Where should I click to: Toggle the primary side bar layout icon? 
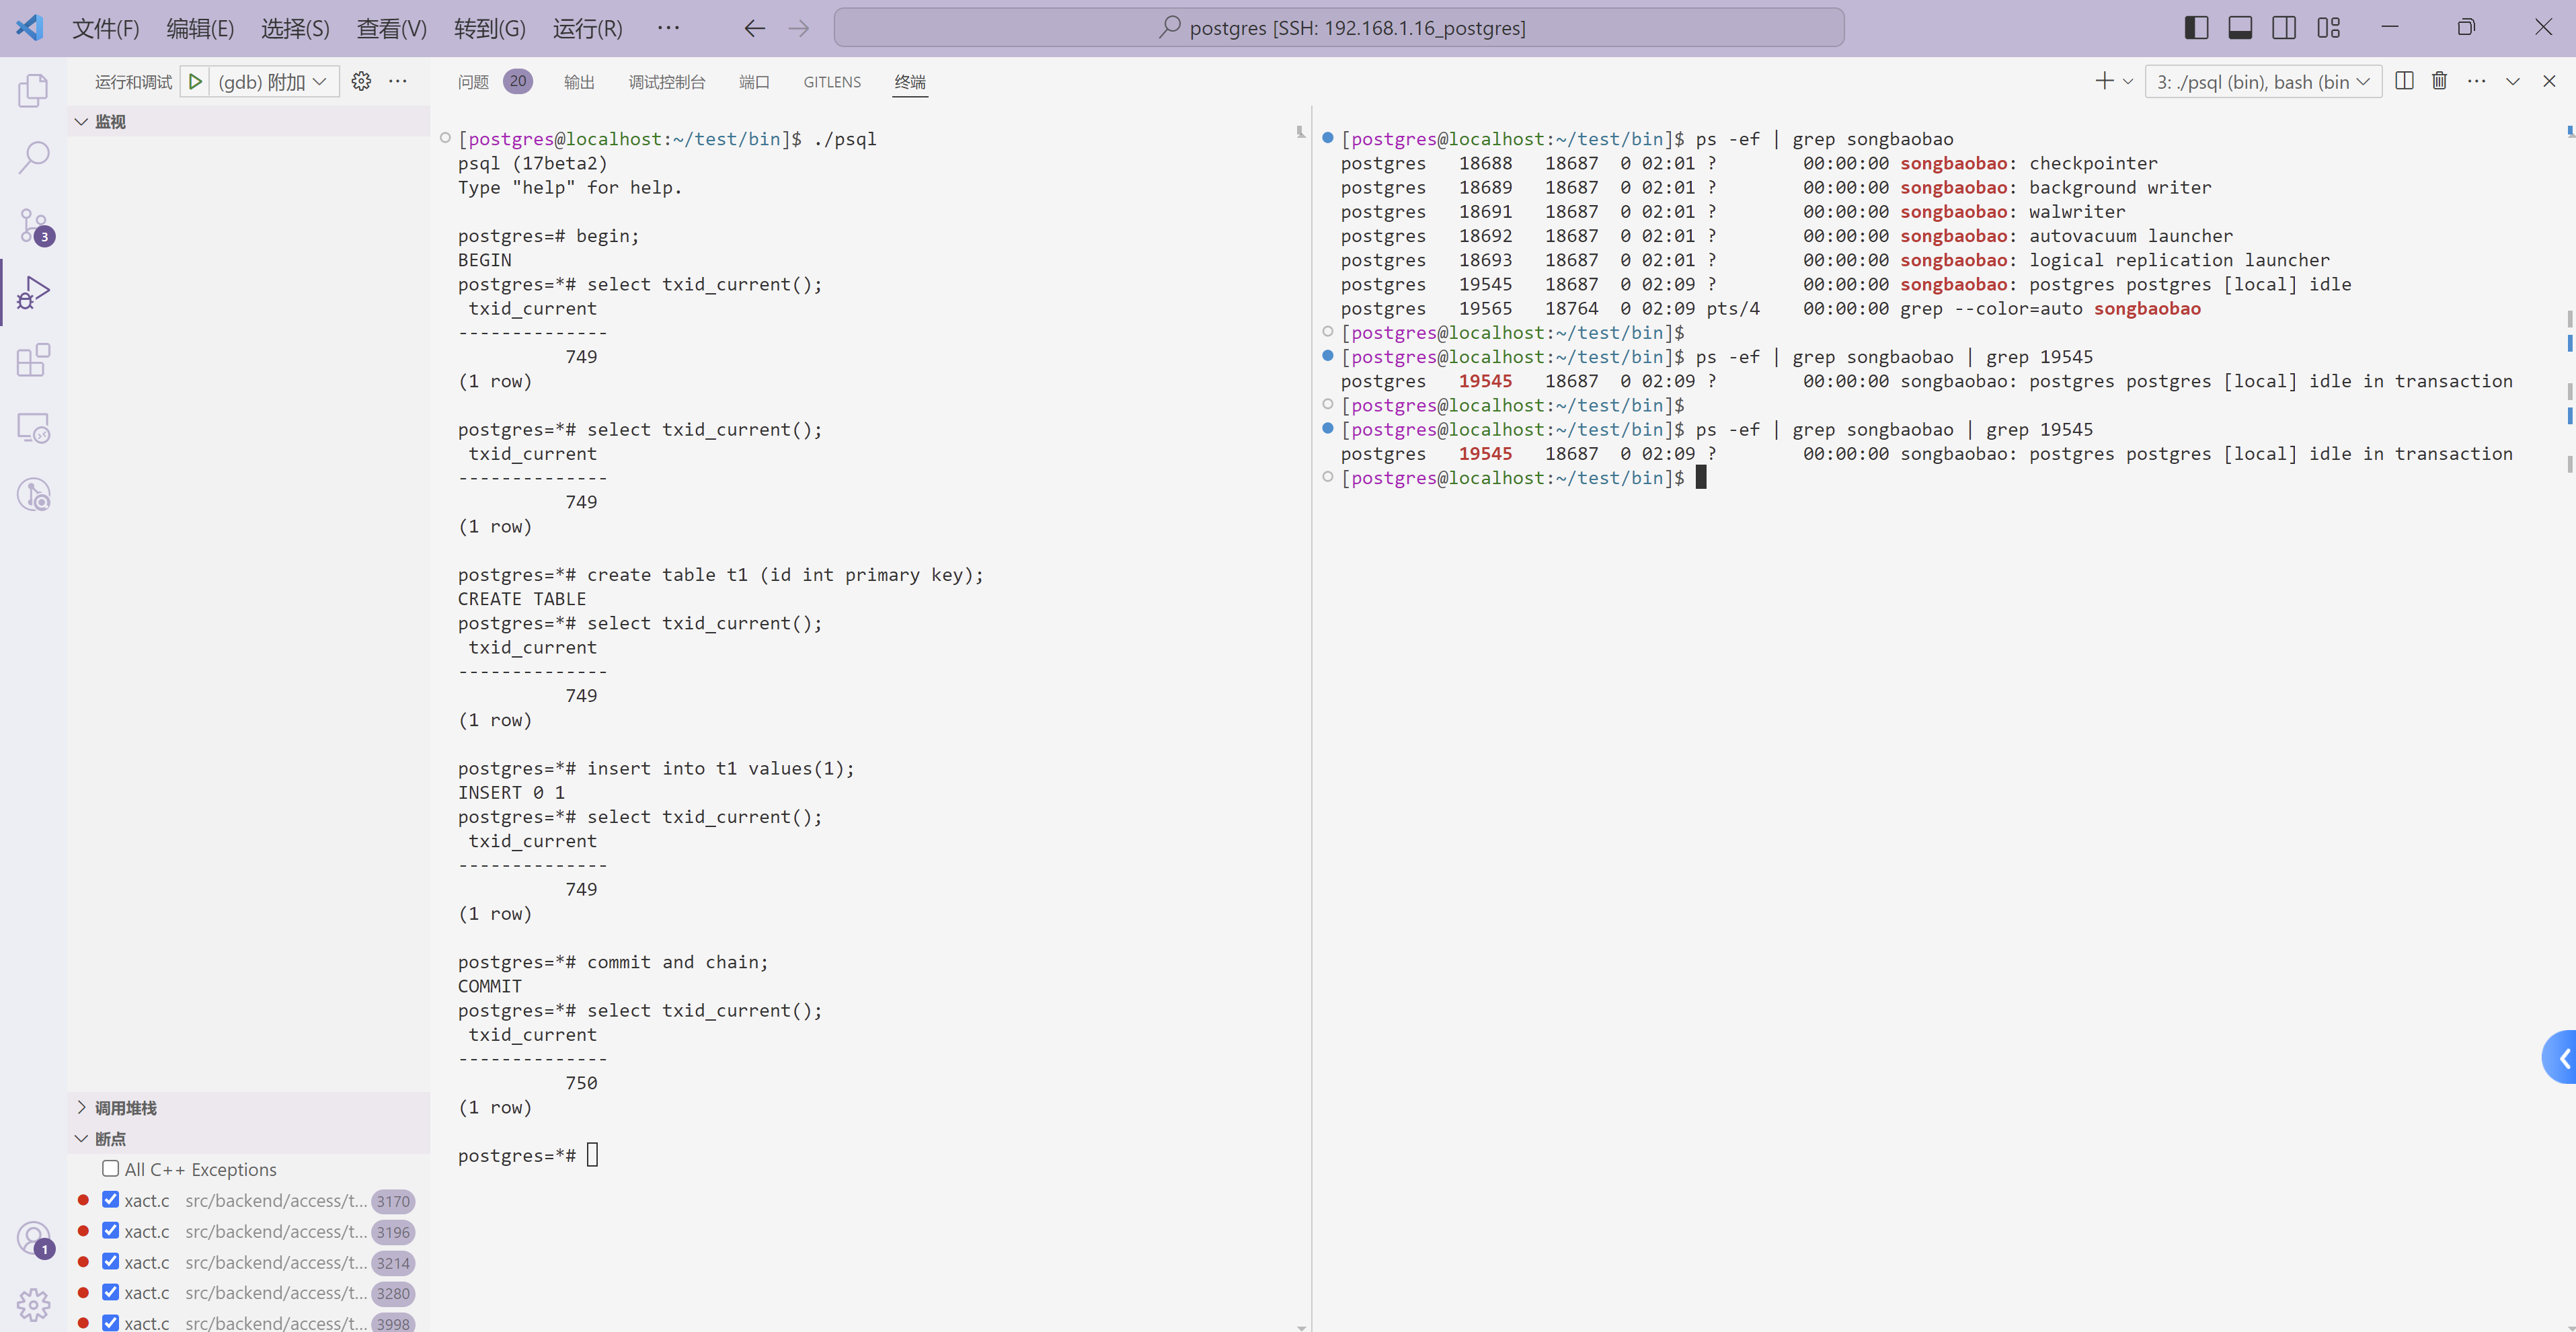click(x=2196, y=27)
